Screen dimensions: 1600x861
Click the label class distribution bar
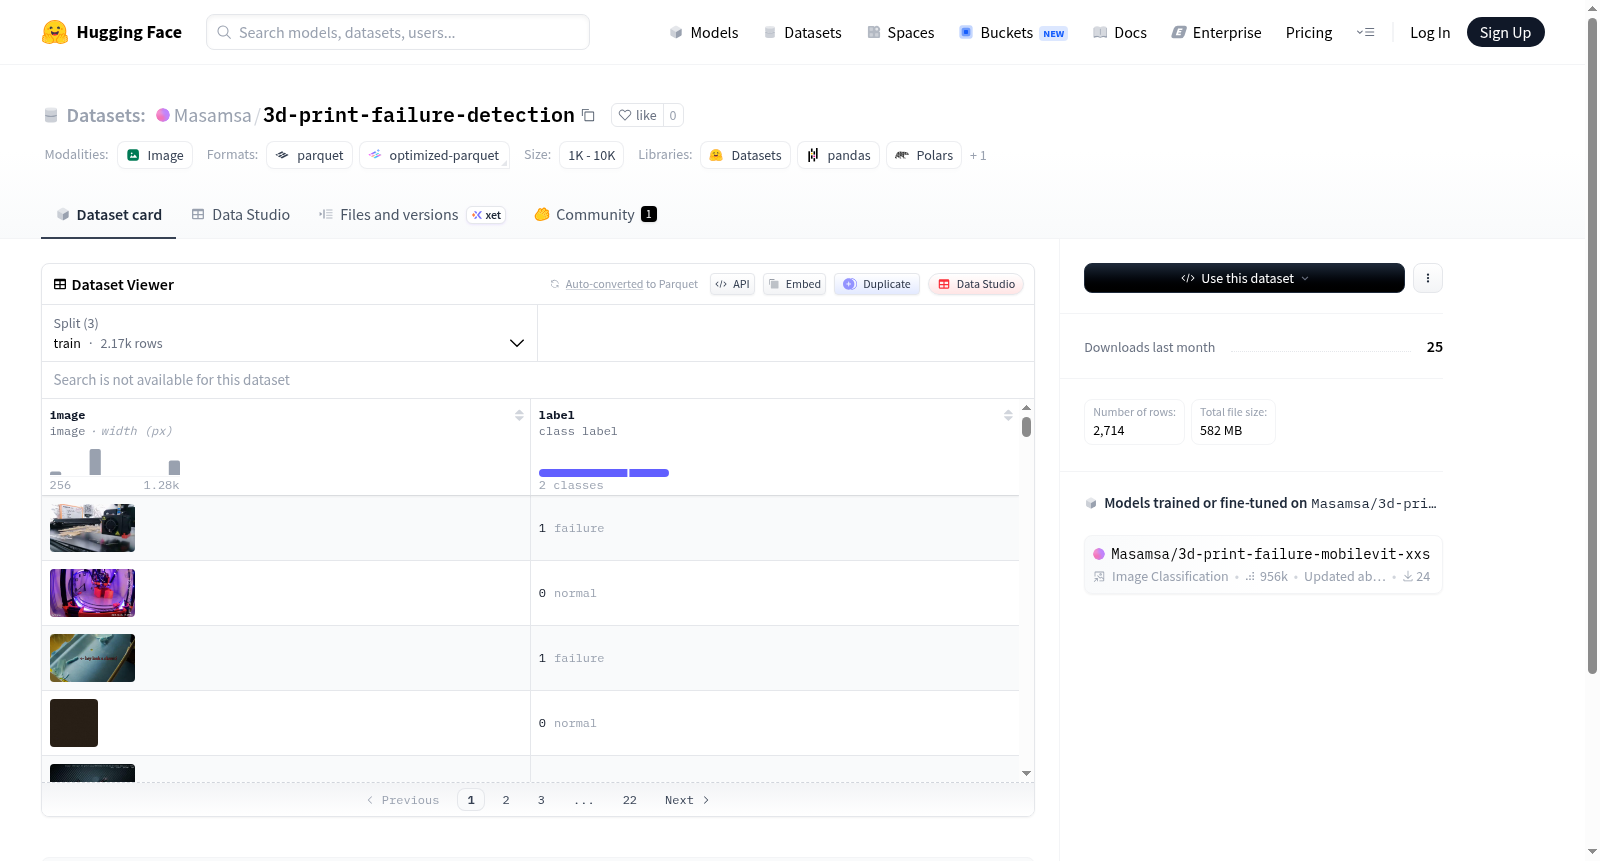(x=604, y=473)
